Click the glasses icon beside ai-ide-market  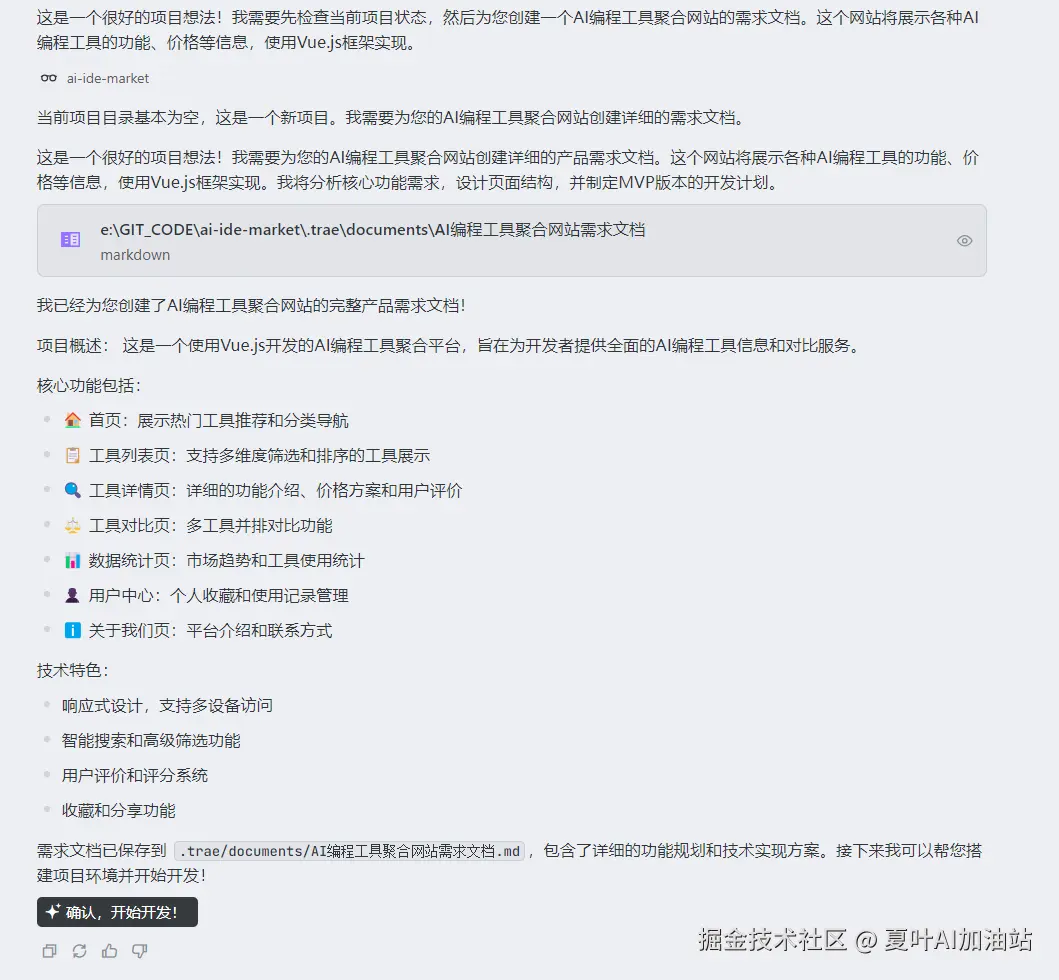pyautogui.click(x=48, y=78)
